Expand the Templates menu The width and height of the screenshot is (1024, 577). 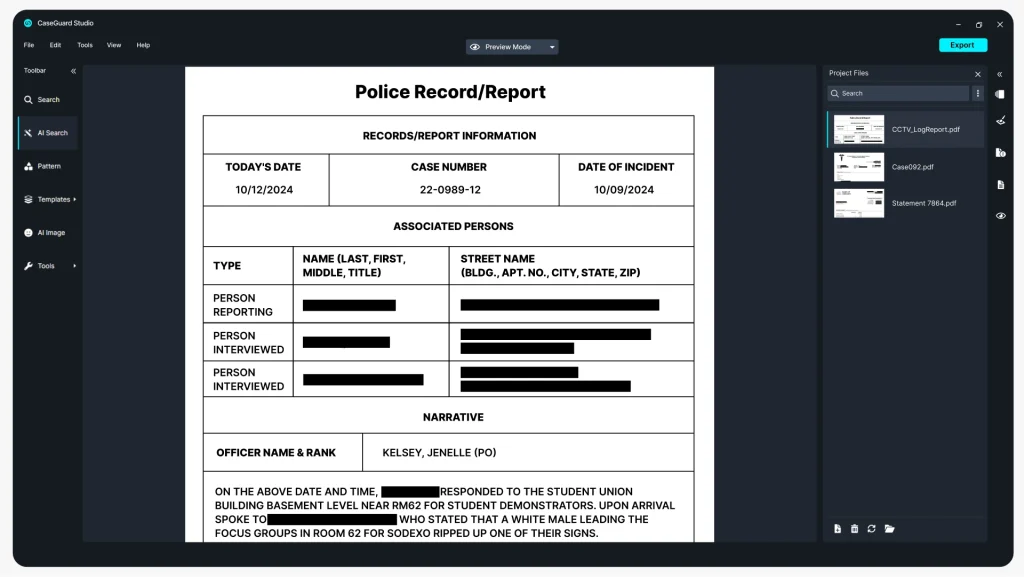46,199
